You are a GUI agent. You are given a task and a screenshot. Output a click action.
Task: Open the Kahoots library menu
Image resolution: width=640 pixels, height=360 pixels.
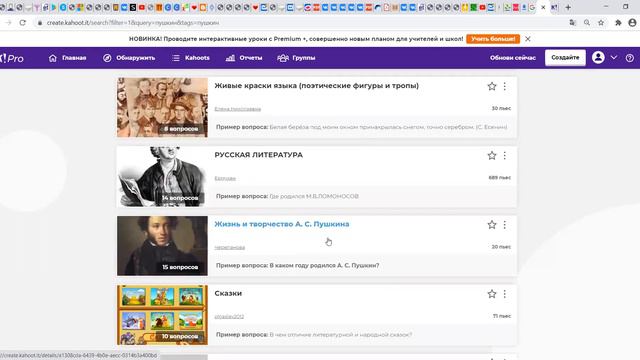point(191,58)
